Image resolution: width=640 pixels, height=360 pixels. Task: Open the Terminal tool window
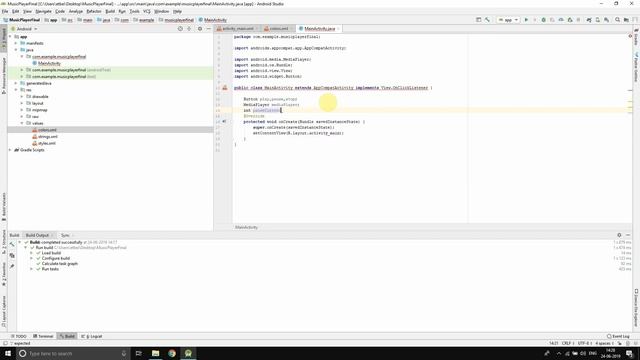click(x=43, y=336)
